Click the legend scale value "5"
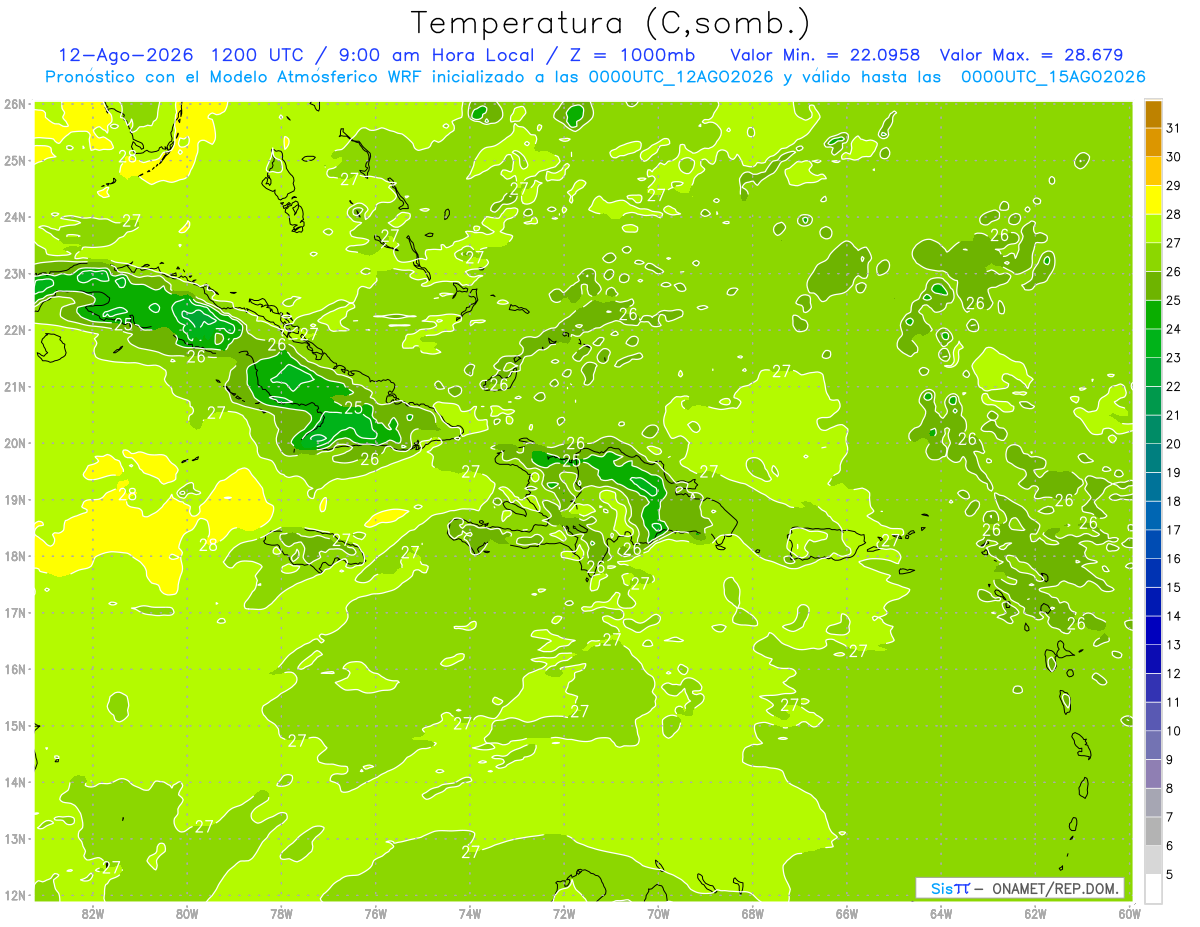 point(1169,874)
